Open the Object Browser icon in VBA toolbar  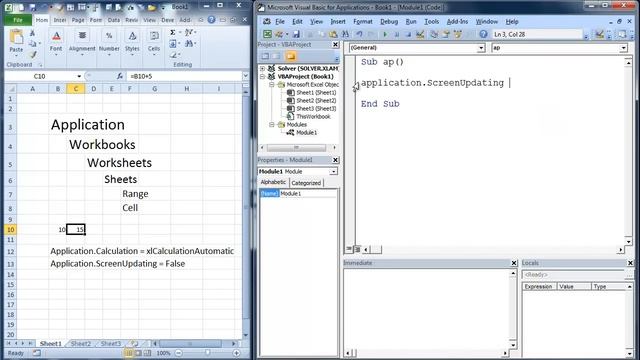pyautogui.click(x=458, y=35)
